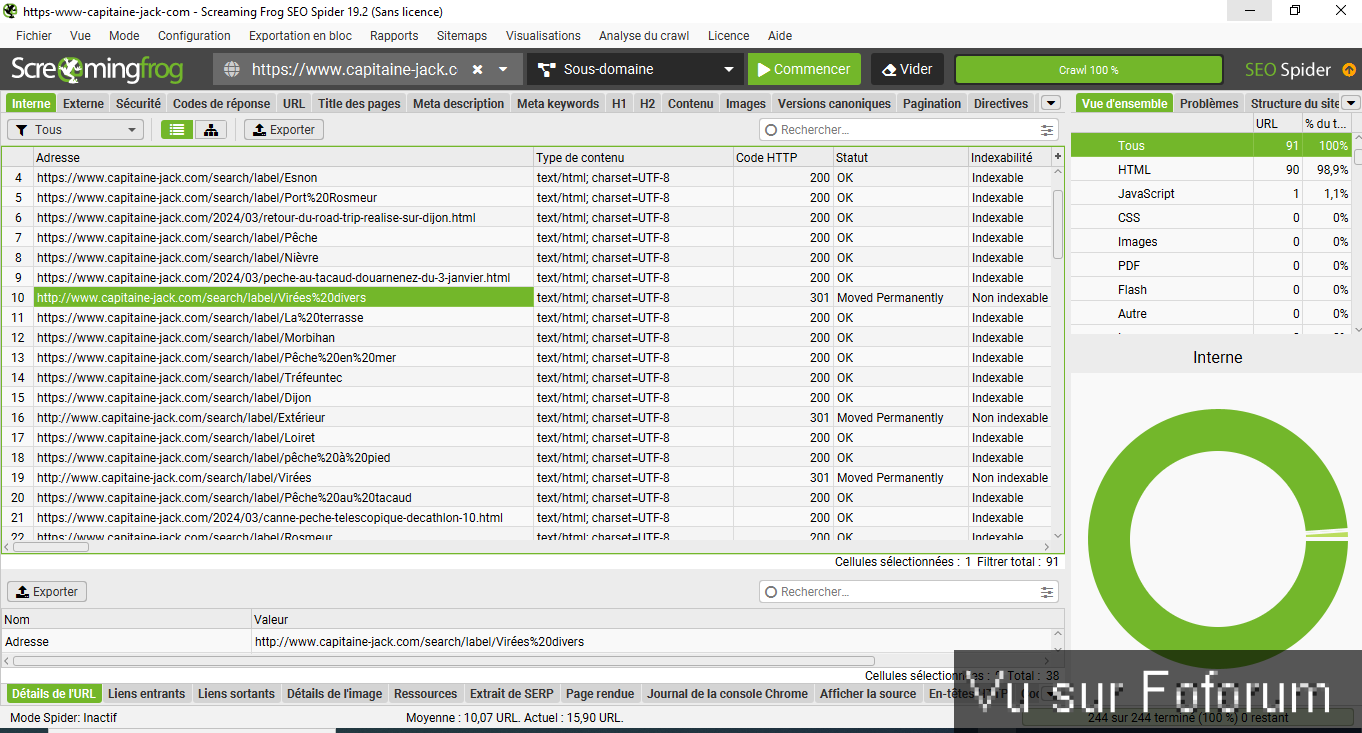Open the Tous filter dropdown

[x=76, y=130]
